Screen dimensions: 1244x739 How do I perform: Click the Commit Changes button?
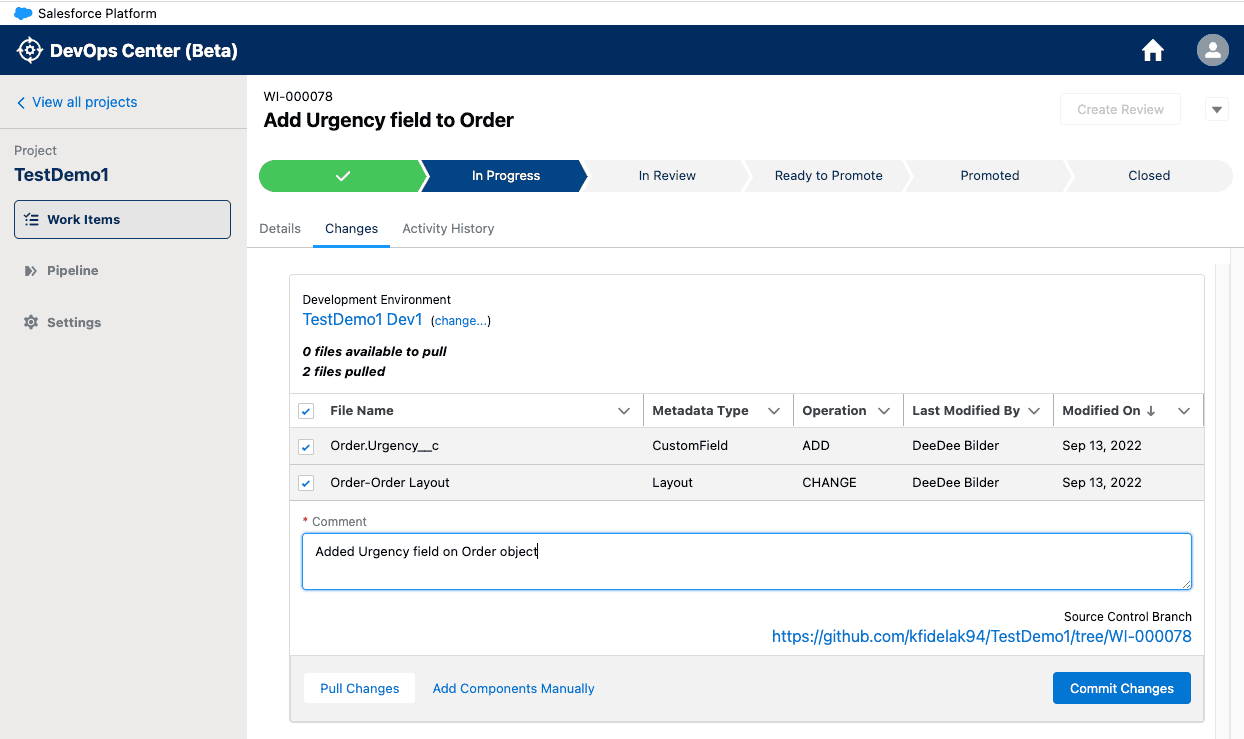pyautogui.click(x=1121, y=688)
